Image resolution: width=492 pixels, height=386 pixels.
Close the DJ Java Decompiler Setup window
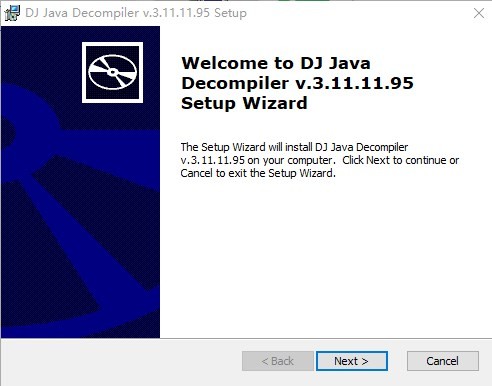pos(479,13)
